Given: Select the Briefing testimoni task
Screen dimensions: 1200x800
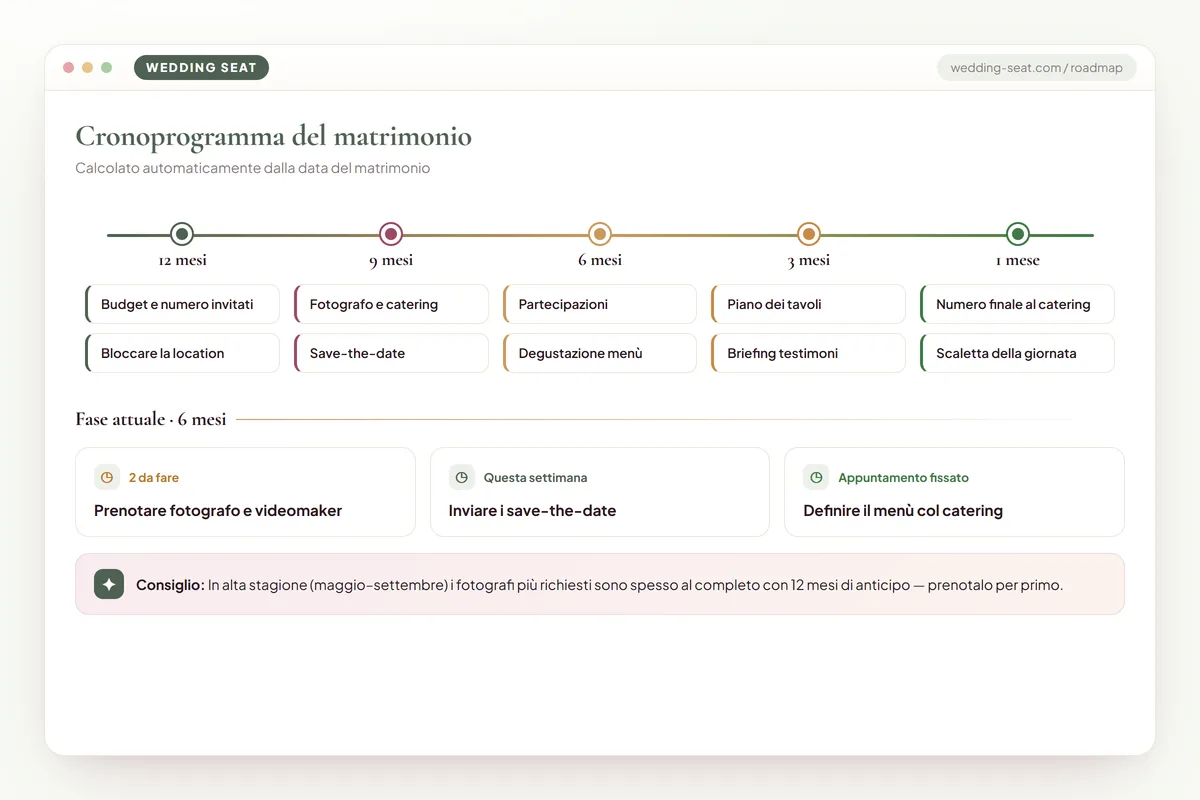Looking at the screenshot, I should 809,353.
